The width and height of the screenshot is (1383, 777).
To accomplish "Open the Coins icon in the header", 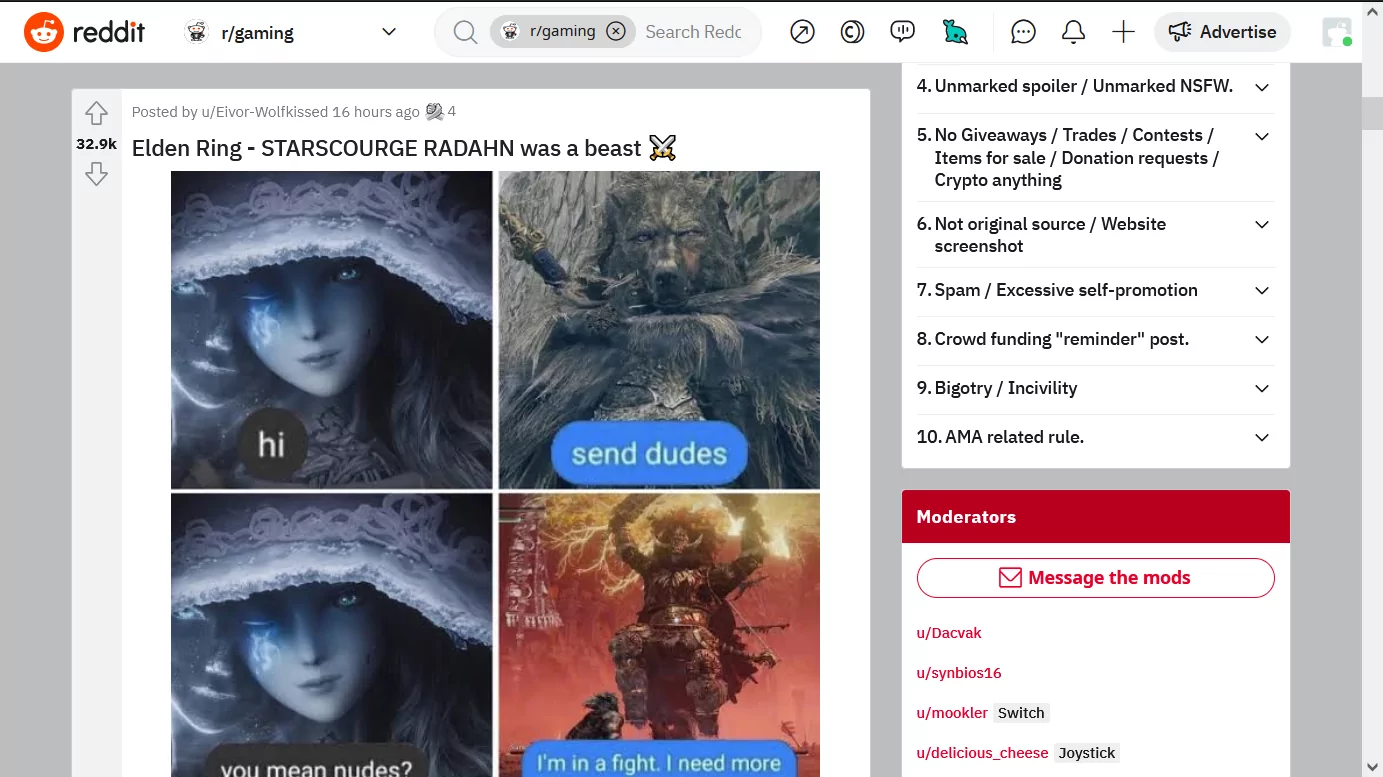I will point(852,32).
